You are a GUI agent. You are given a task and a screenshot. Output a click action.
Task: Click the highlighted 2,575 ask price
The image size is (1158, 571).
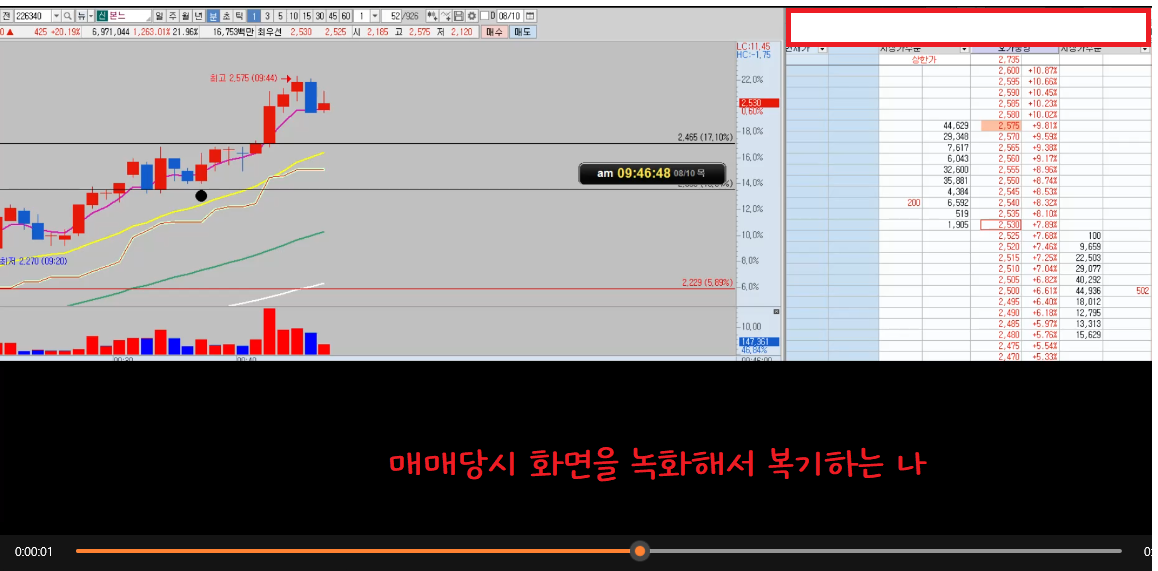coord(1001,126)
